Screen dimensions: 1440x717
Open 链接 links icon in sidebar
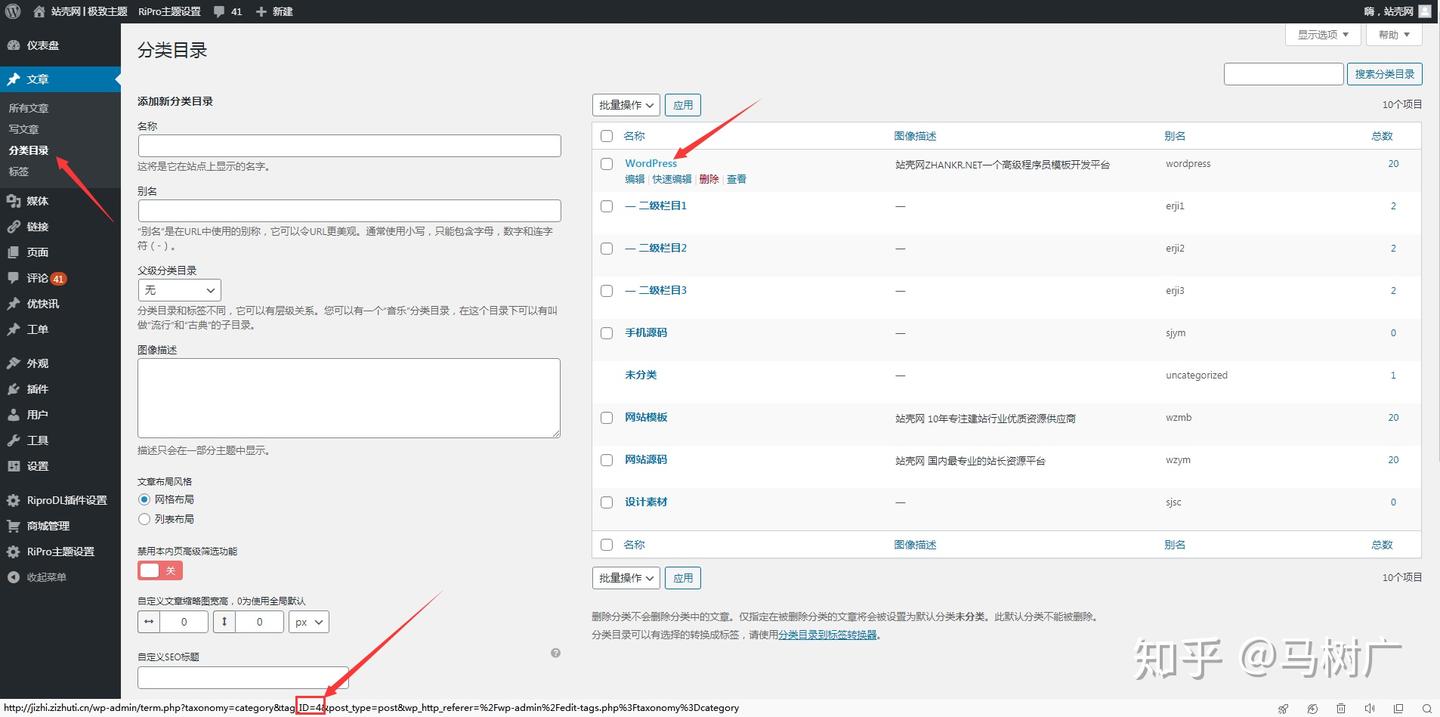(x=13, y=227)
